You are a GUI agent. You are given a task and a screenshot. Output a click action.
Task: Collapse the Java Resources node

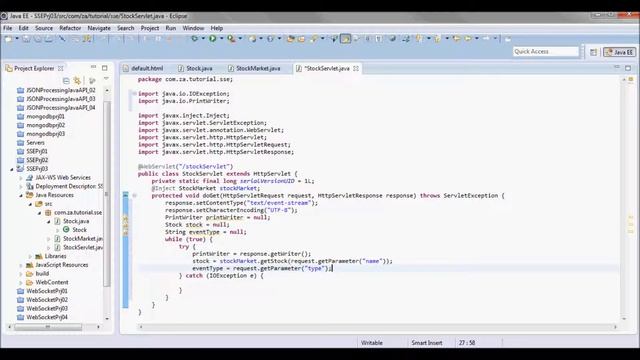[21, 196]
